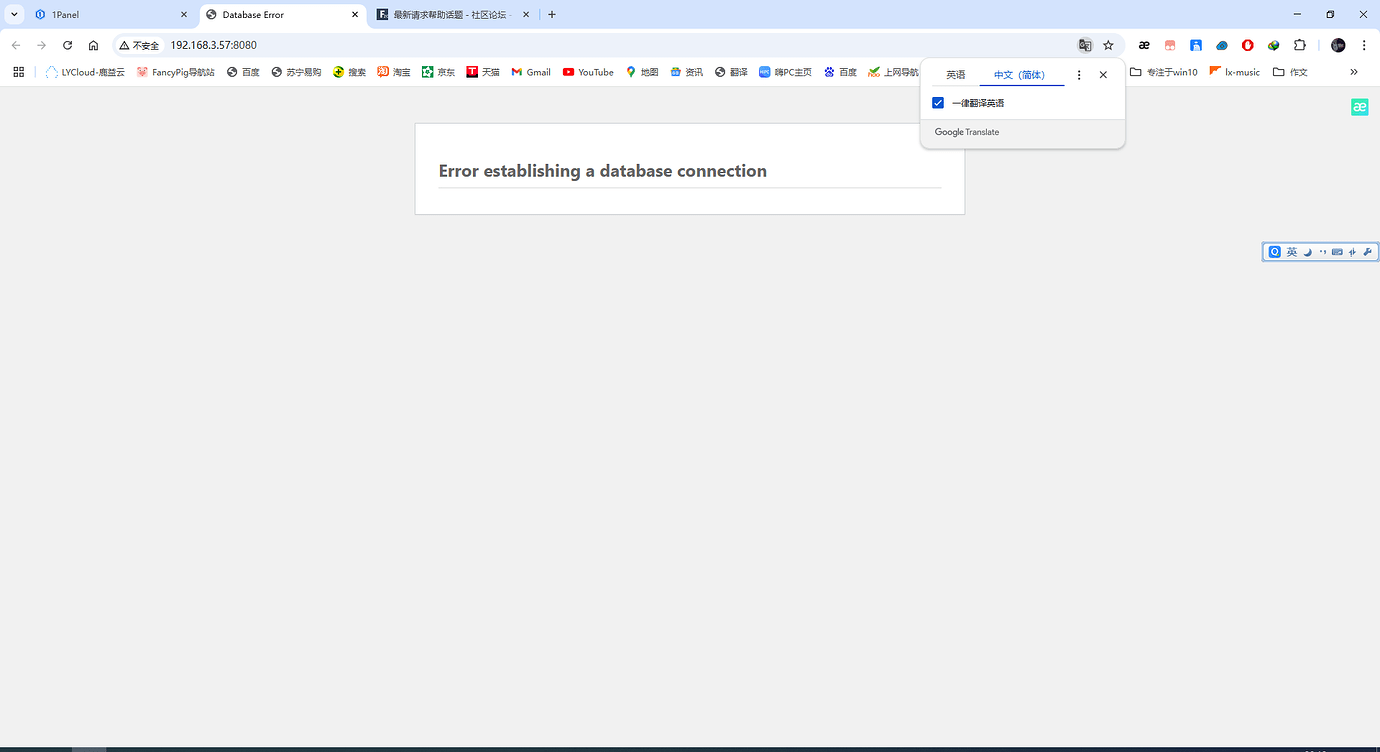Click the user profile avatar
Screen dimensions: 1380x752
click(x=1338, y=45)
